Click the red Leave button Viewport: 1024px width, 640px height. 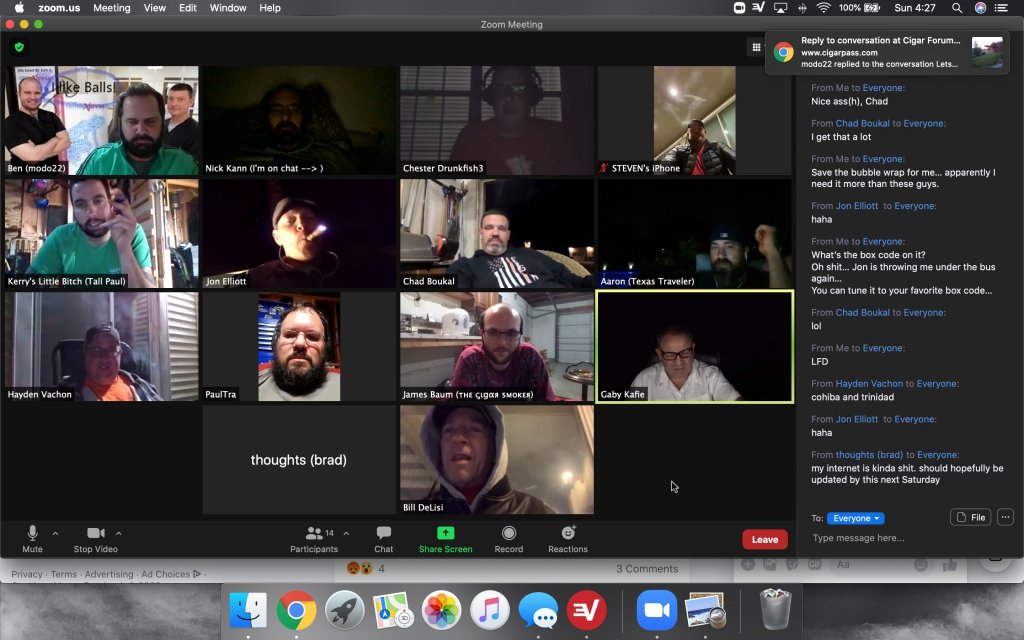(764, 539)
